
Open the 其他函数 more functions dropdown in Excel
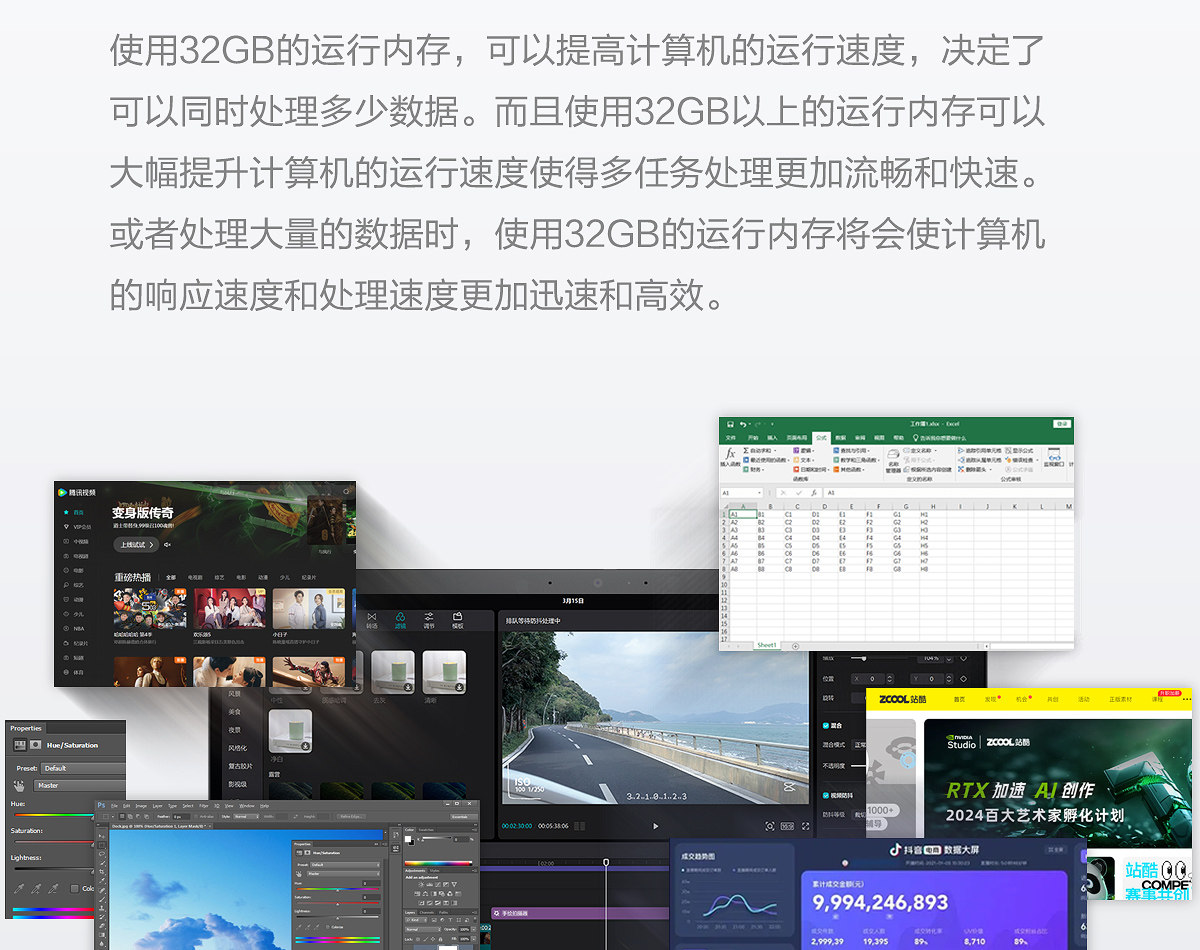[849, 469]
